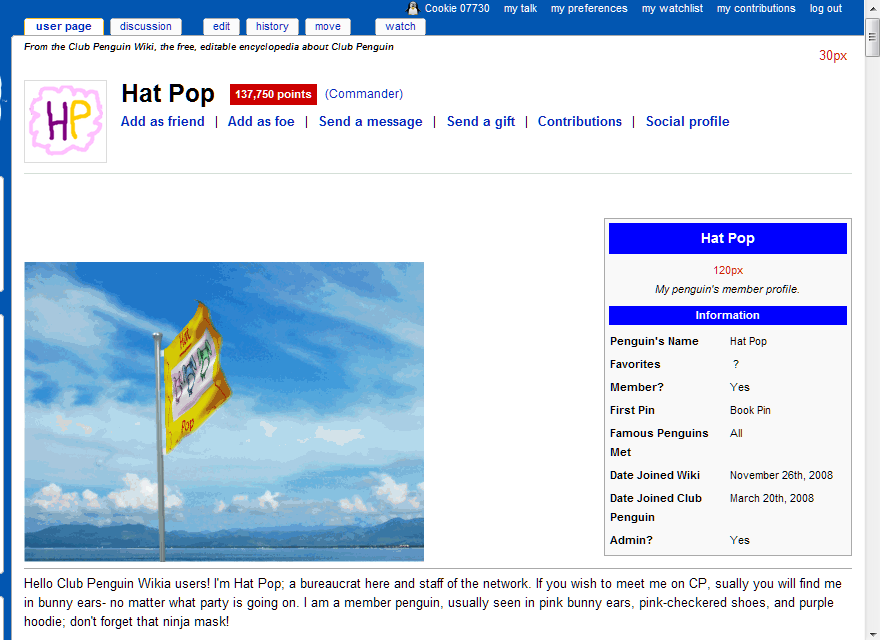
Task: Send a message to Hat Pop
Action: [x=370, y=121]
